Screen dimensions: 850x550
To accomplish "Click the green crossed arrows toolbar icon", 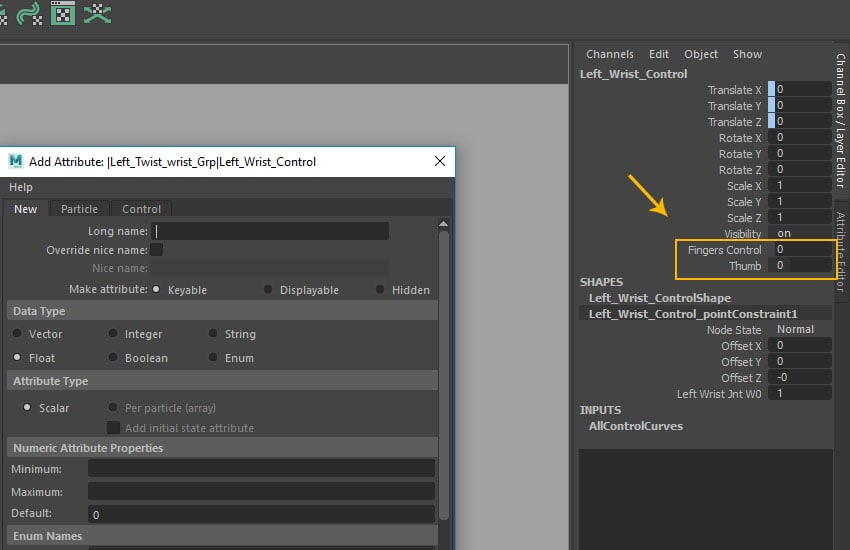I will 97,12.
